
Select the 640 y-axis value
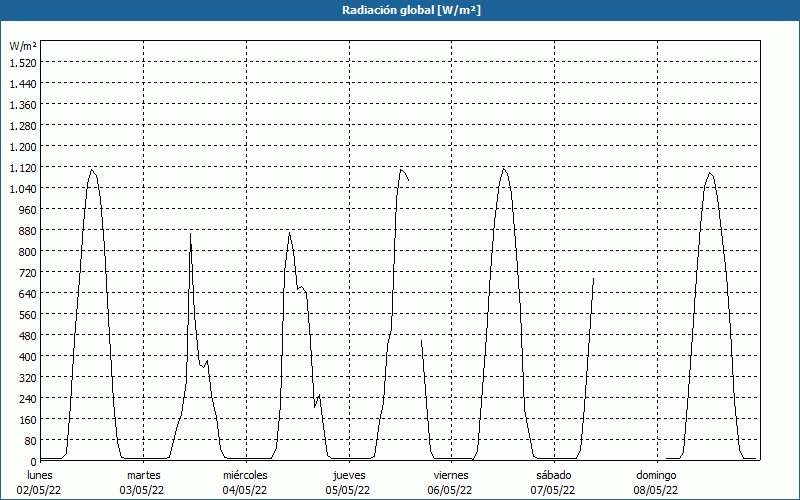click(27, 294)
